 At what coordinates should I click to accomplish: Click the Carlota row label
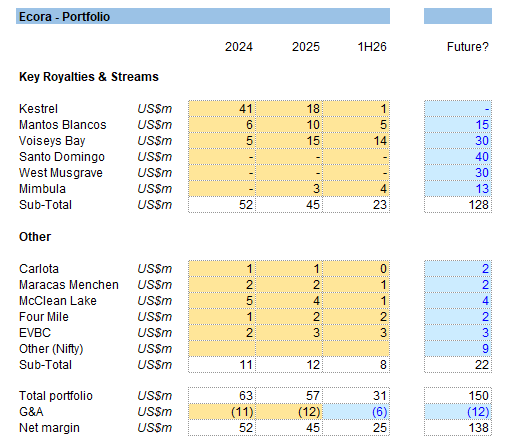tap(39, 269)
